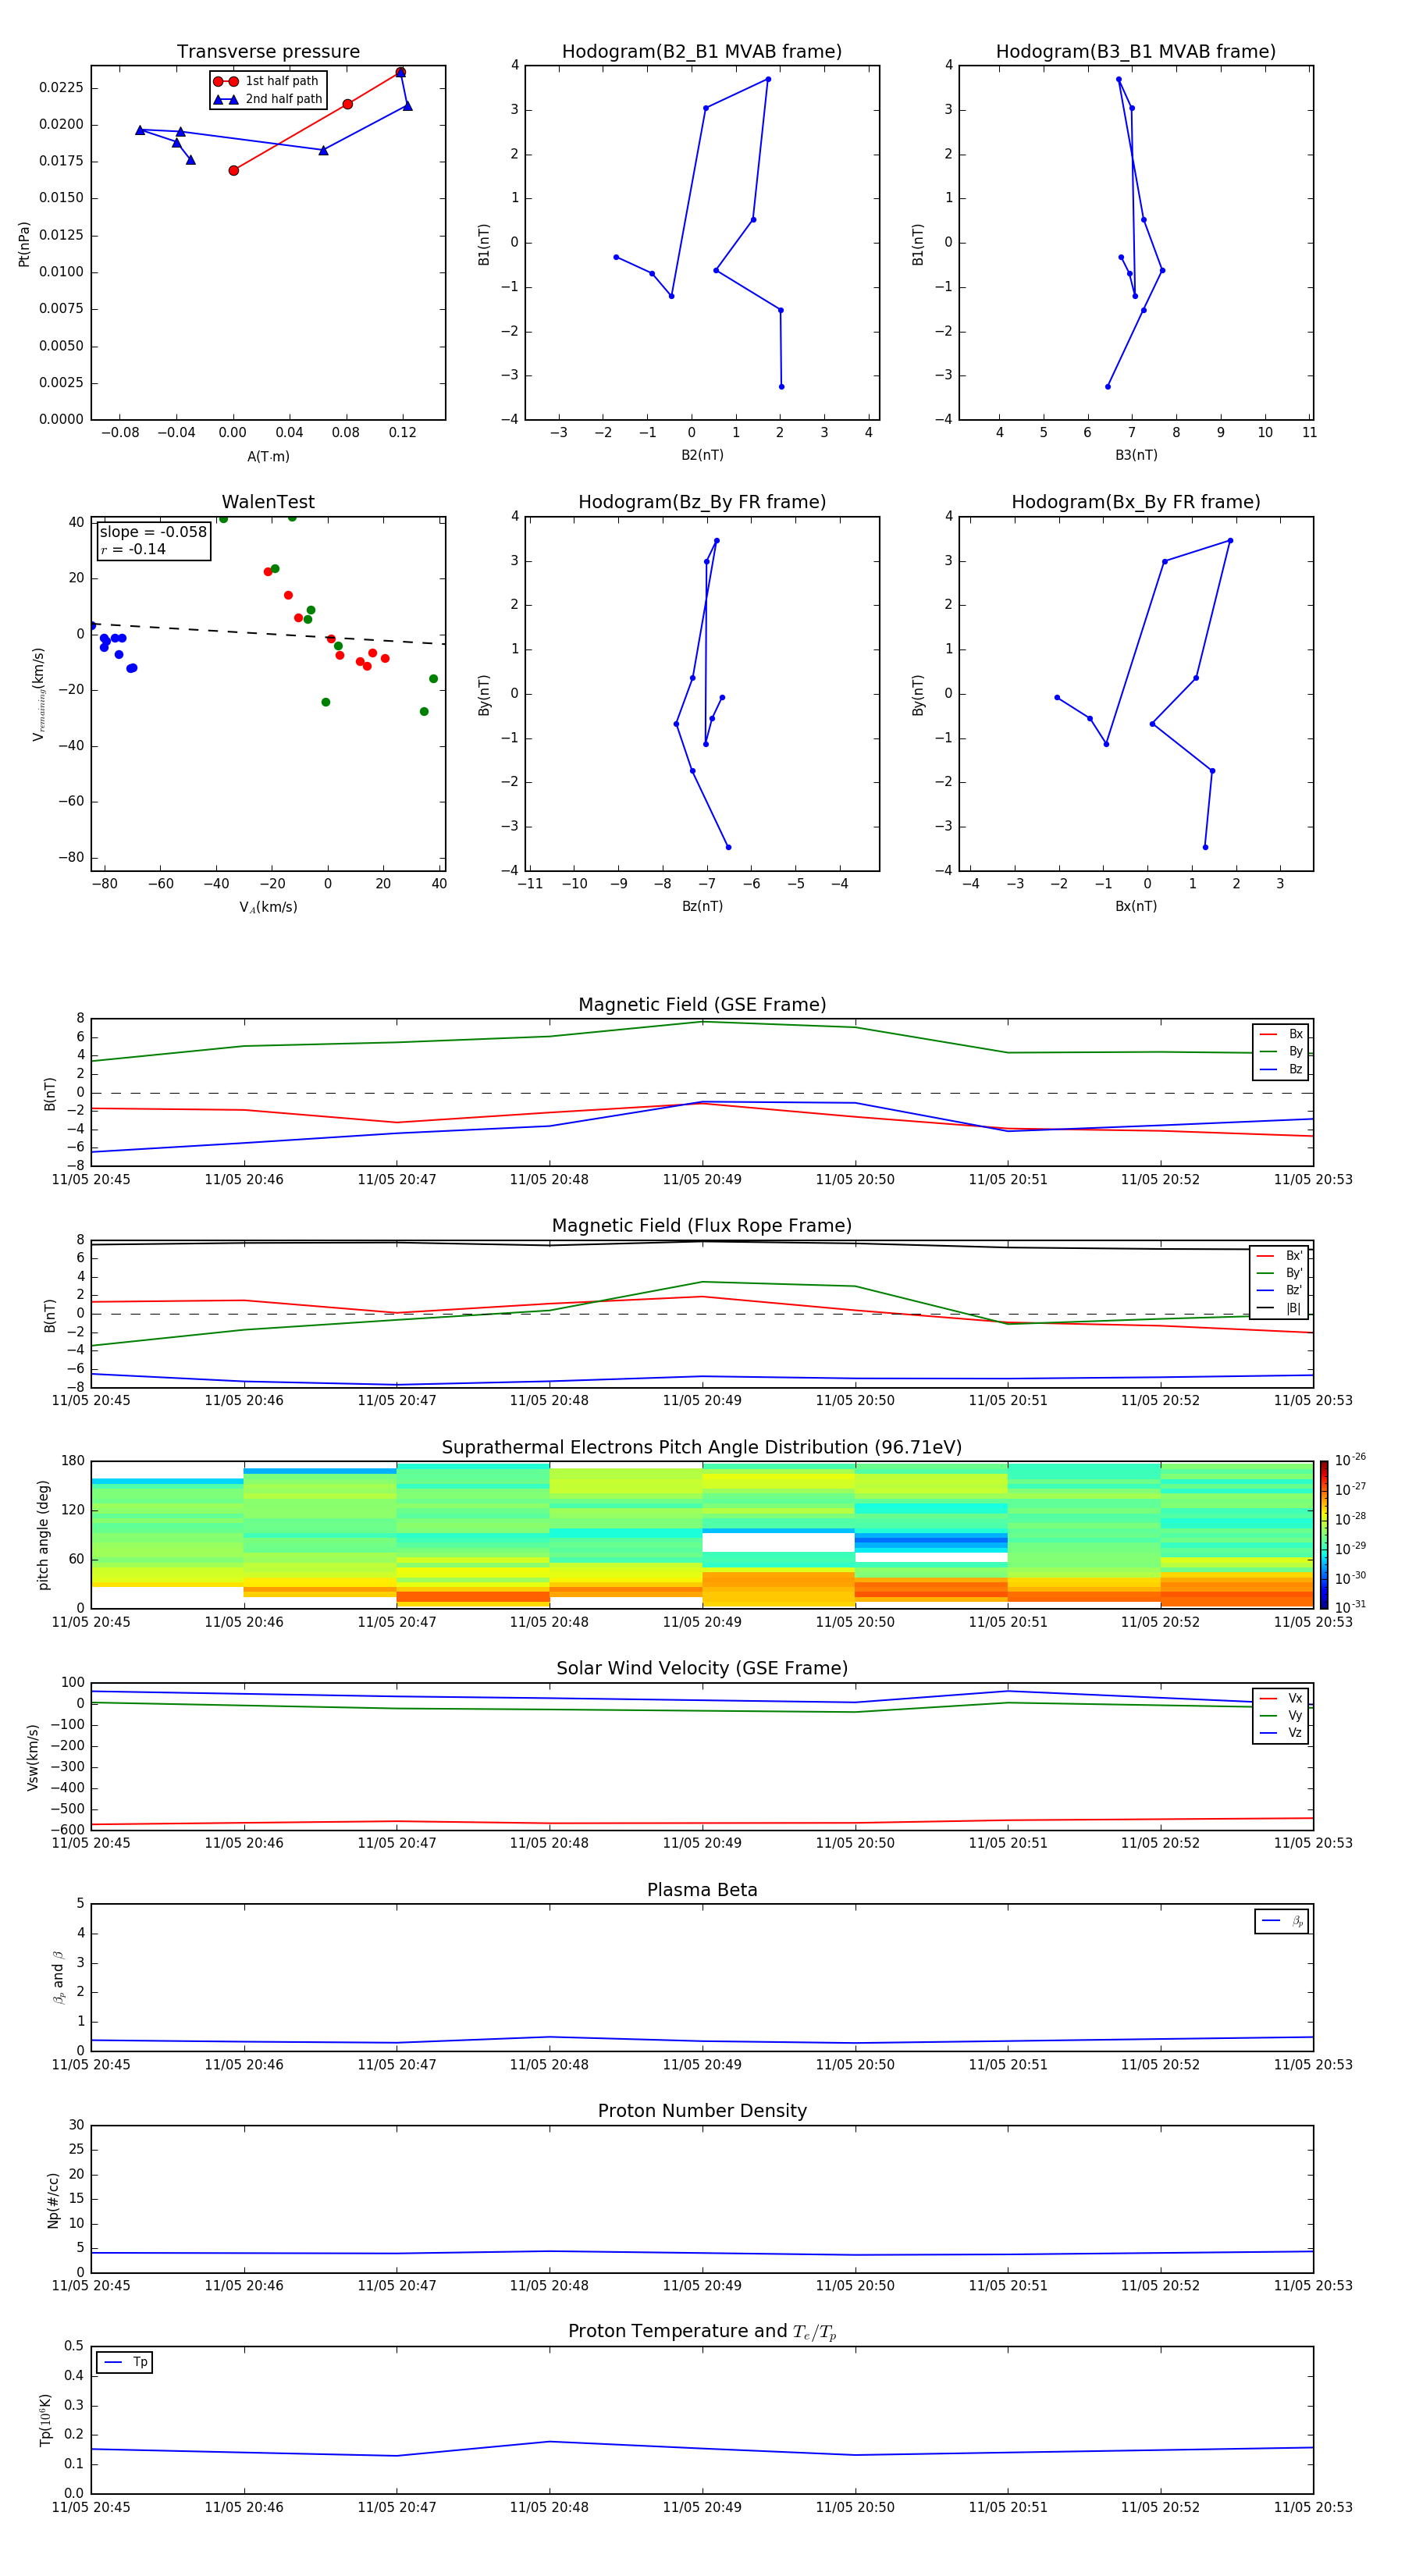Image resolution: width=1405 pixels, height=2576 pixels.
Task: Click the 'Np(#/cc)' y-axis label
Action: click(53, 2200)
